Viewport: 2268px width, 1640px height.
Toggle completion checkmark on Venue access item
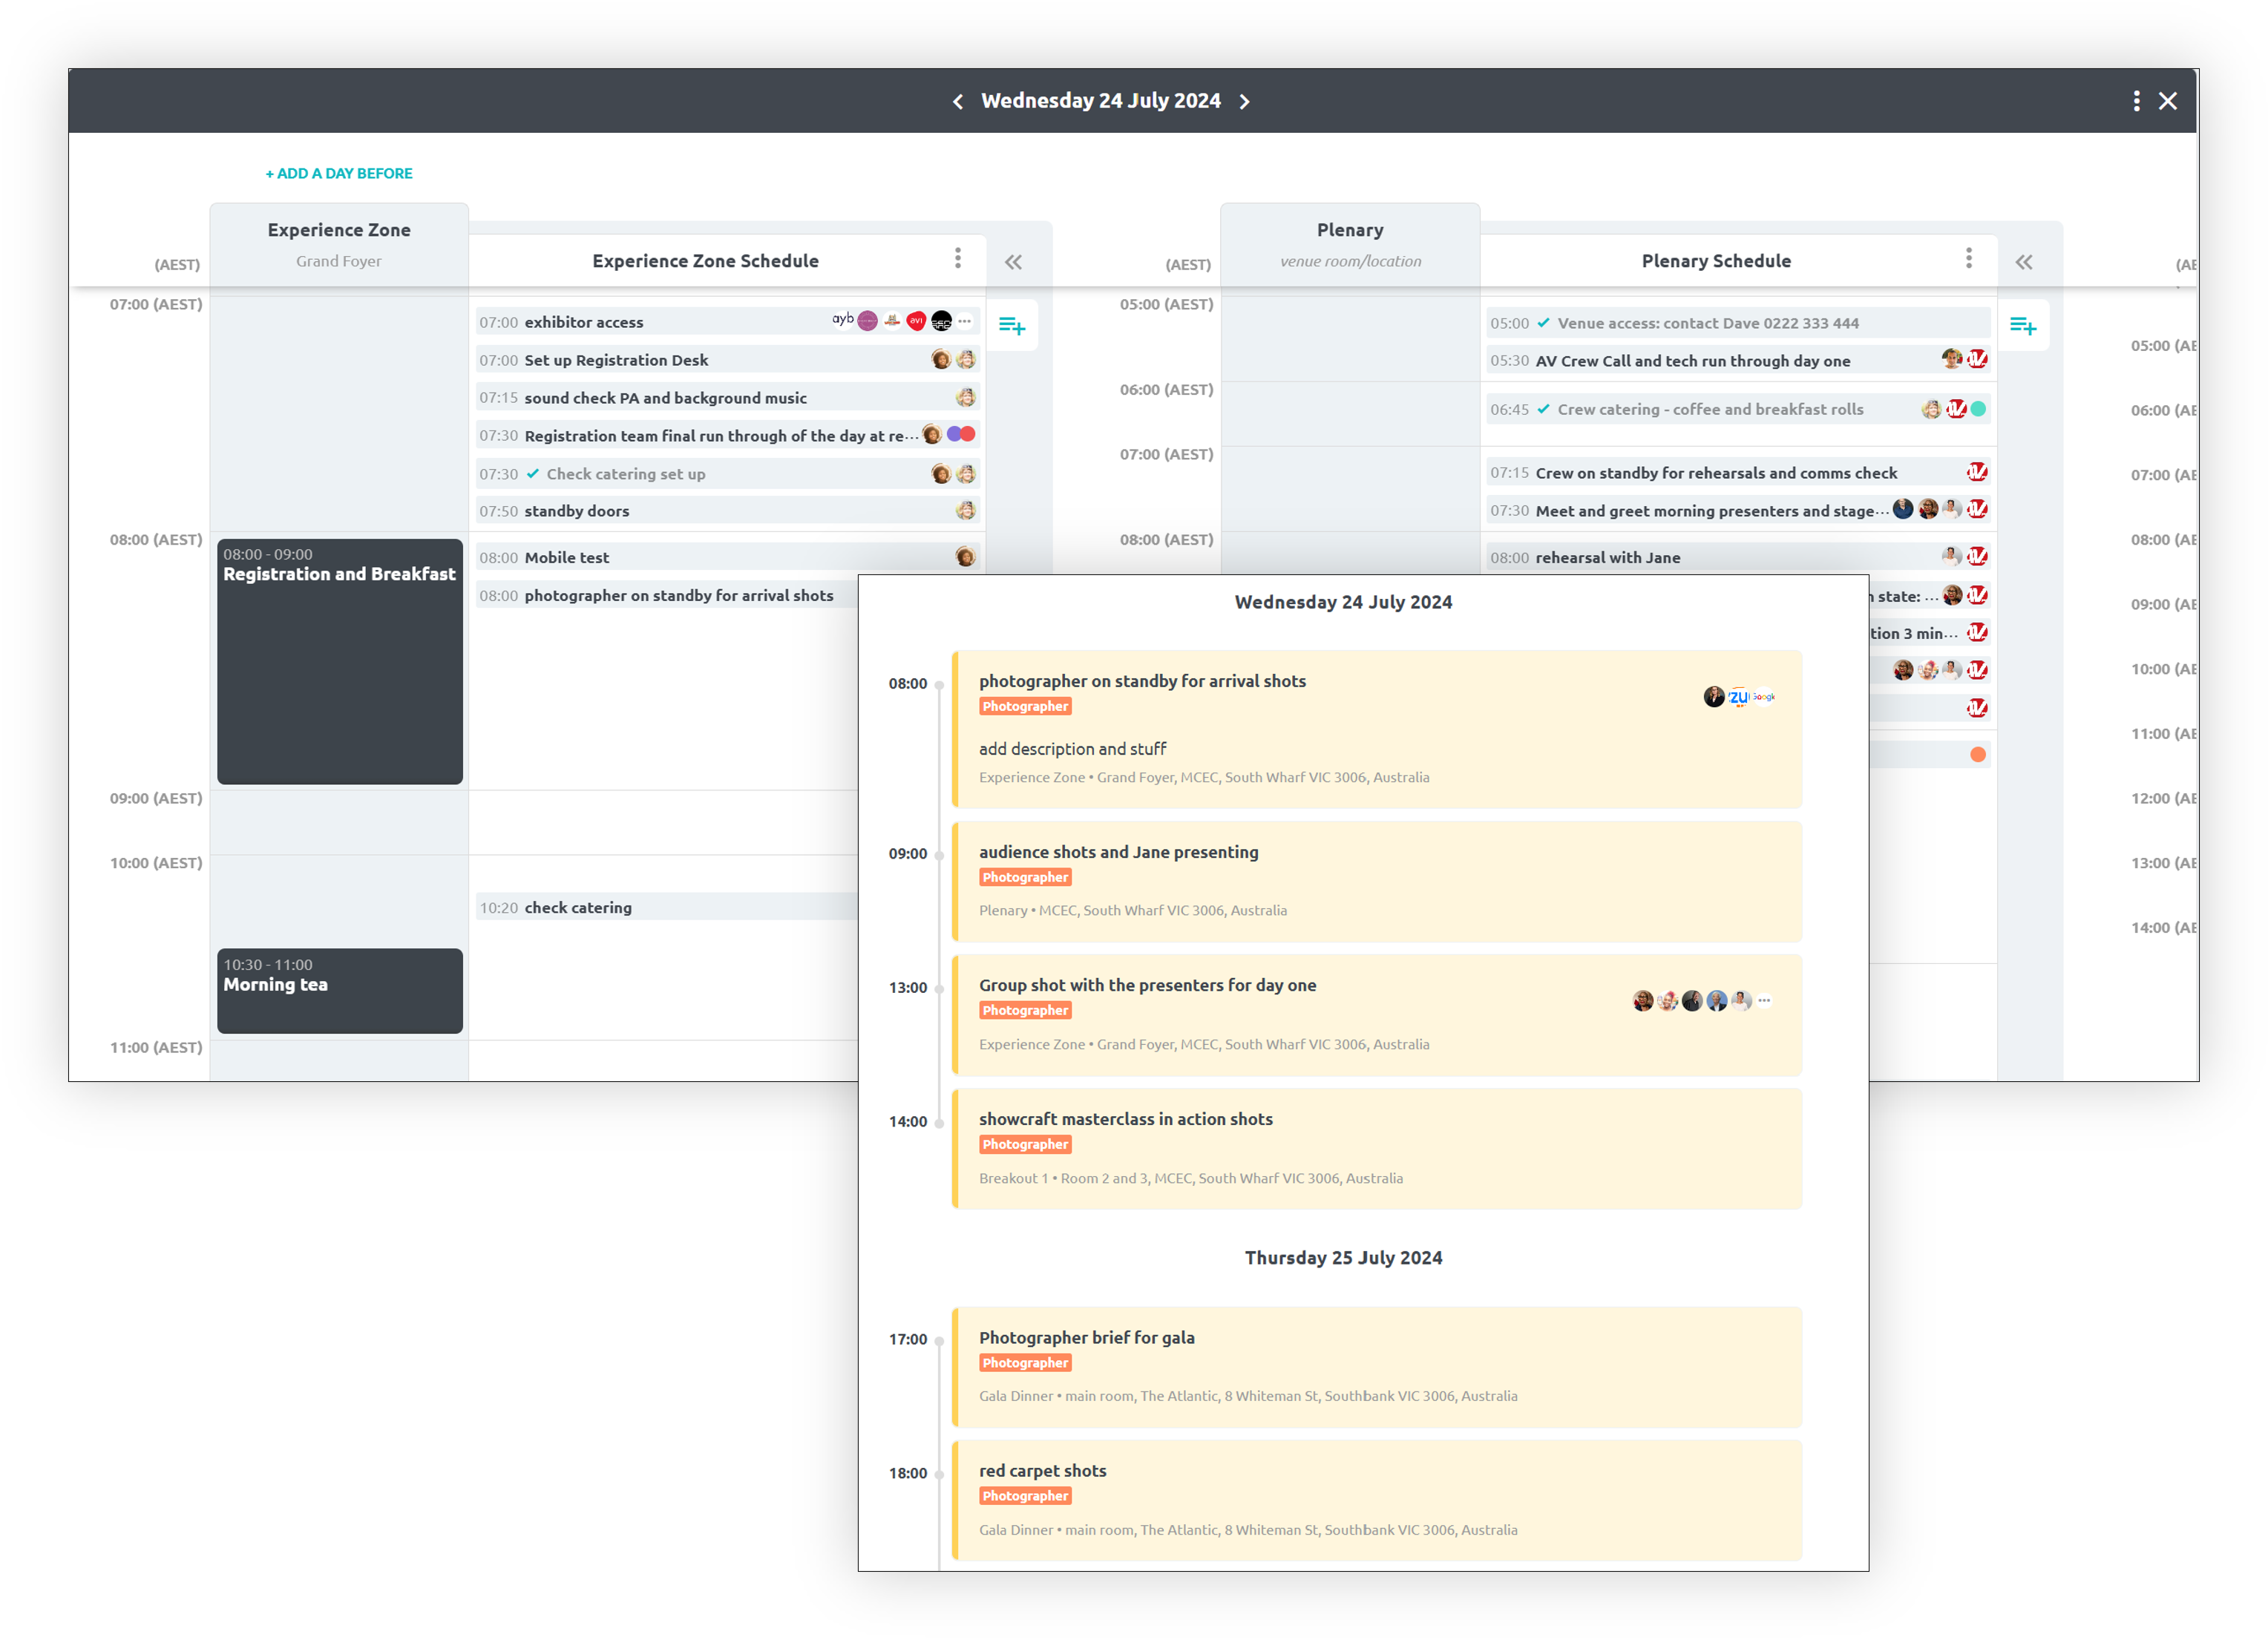[1544, 322]
